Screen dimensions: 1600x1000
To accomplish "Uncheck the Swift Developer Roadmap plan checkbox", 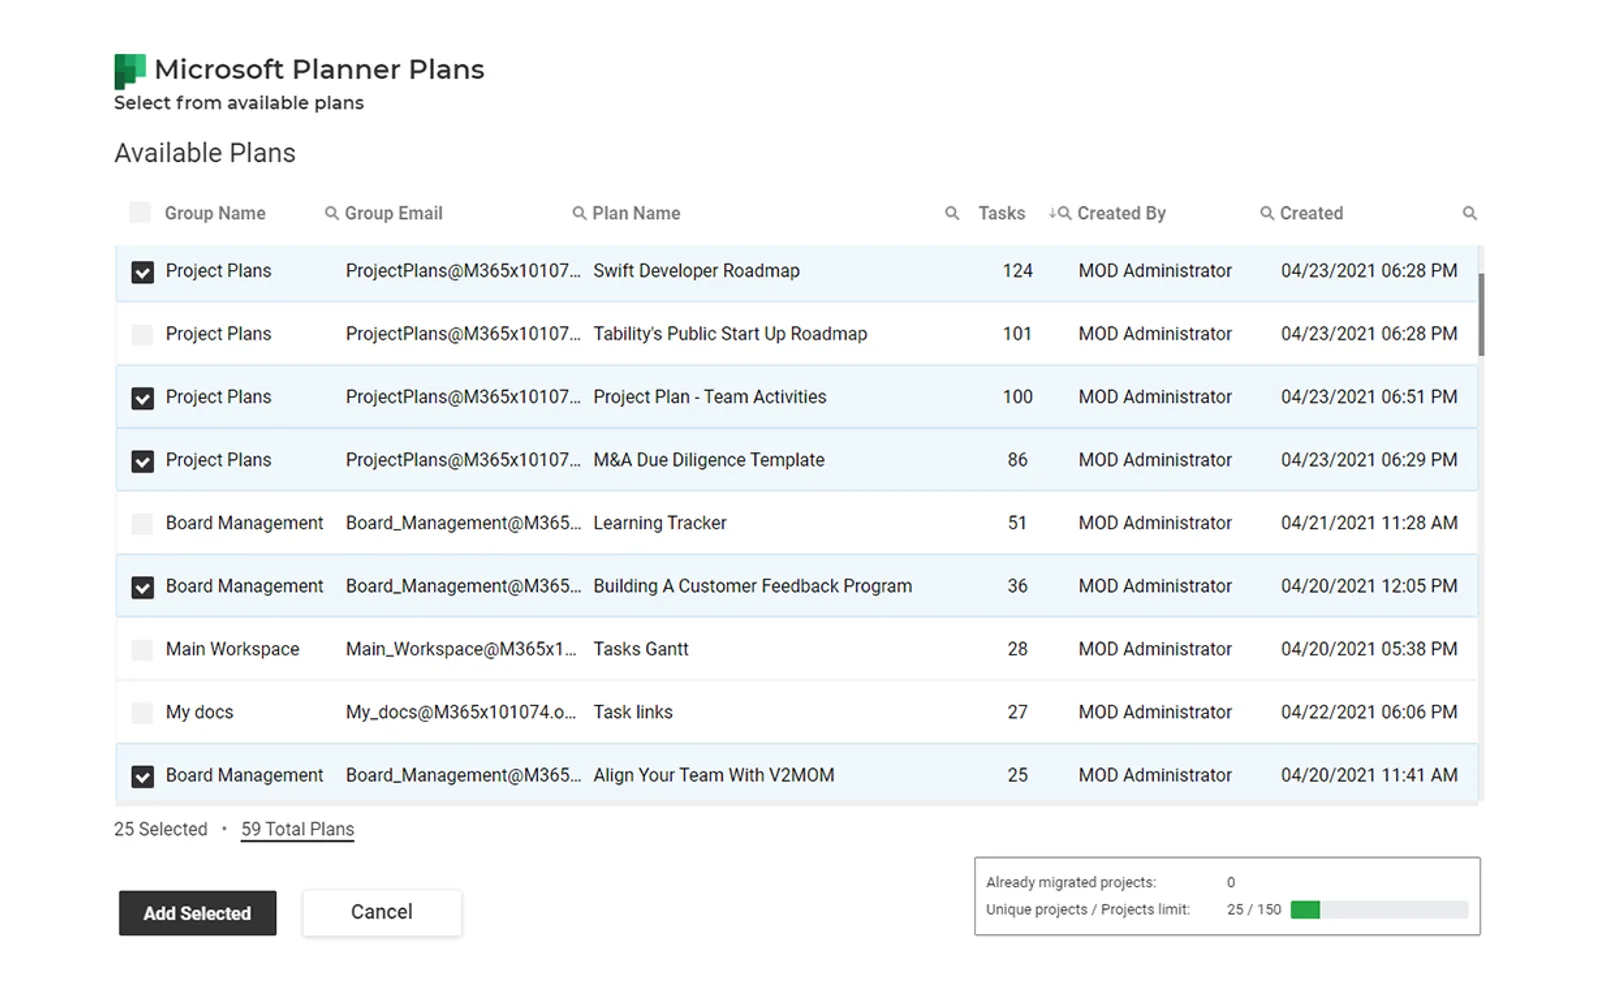I will [x=143, y=272].
